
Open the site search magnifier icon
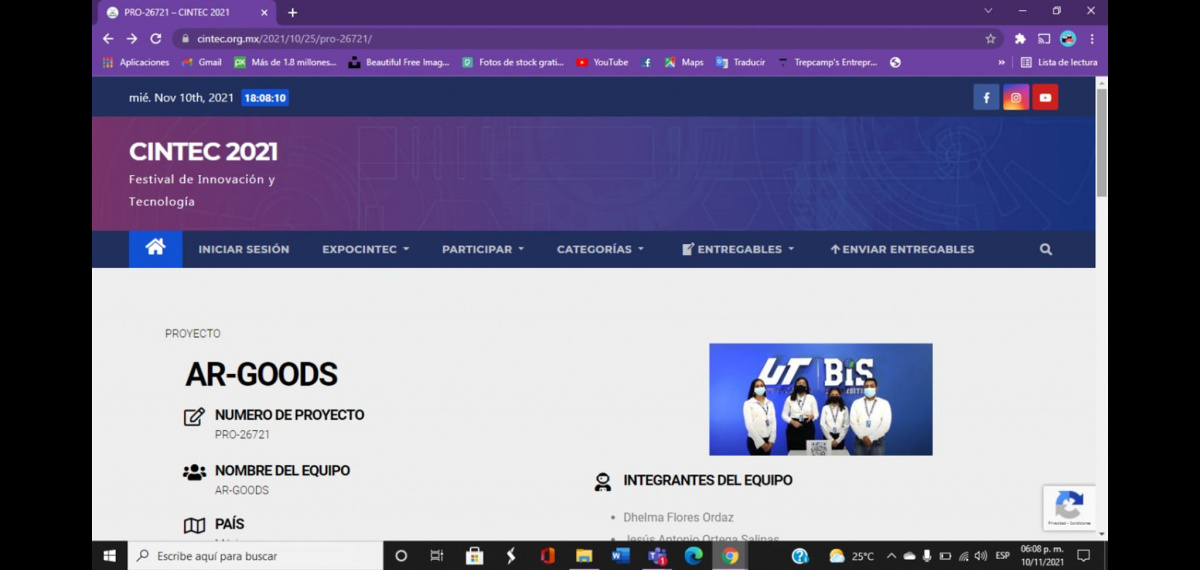[1046, 249]
